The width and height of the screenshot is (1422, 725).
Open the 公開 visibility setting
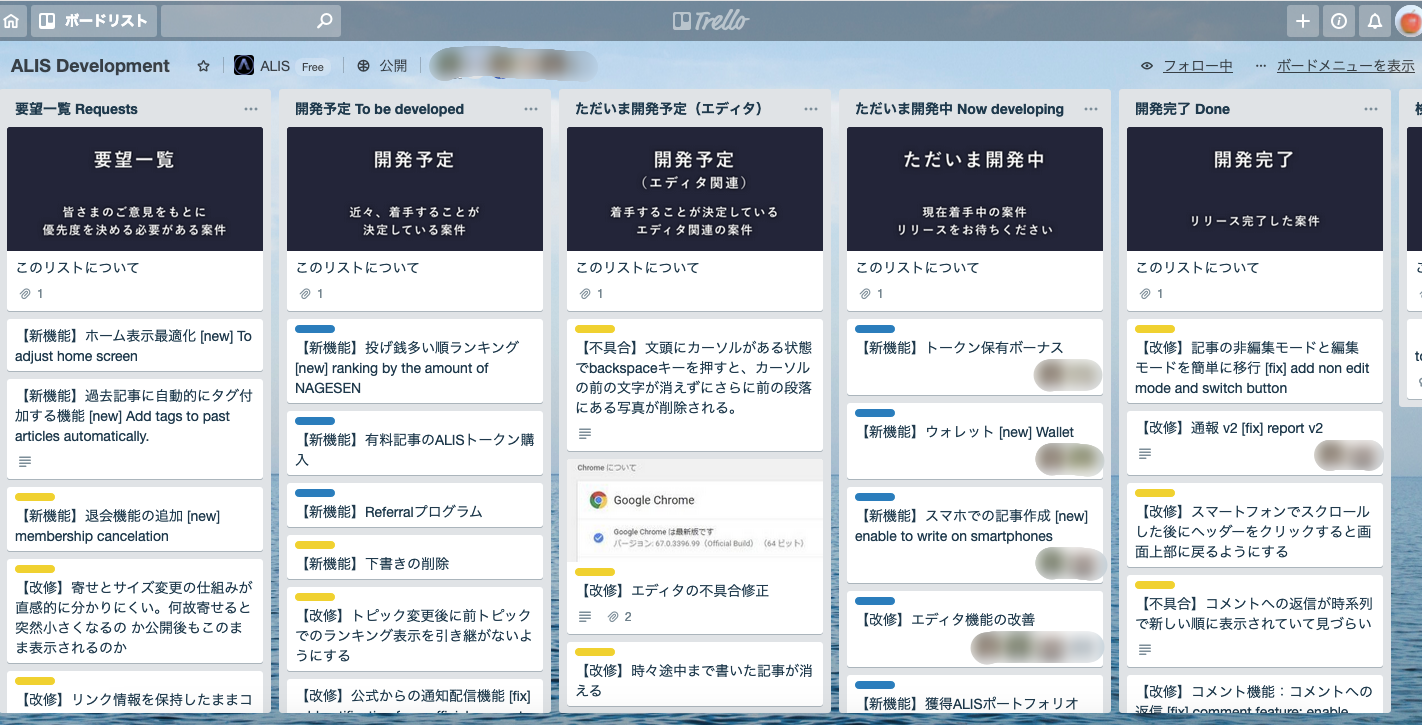382,66
